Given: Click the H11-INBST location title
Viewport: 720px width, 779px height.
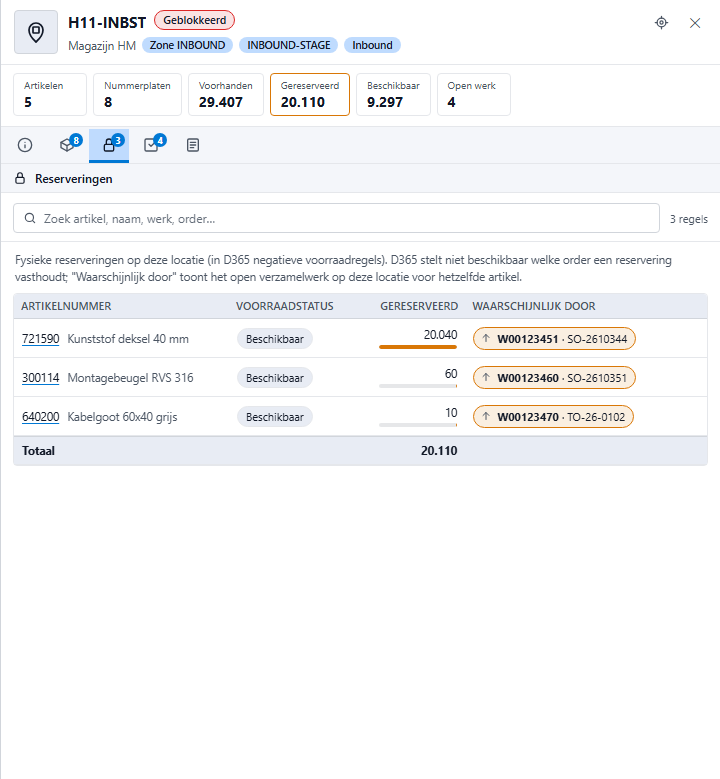Looking at the screenshot, I should [107, 22].
